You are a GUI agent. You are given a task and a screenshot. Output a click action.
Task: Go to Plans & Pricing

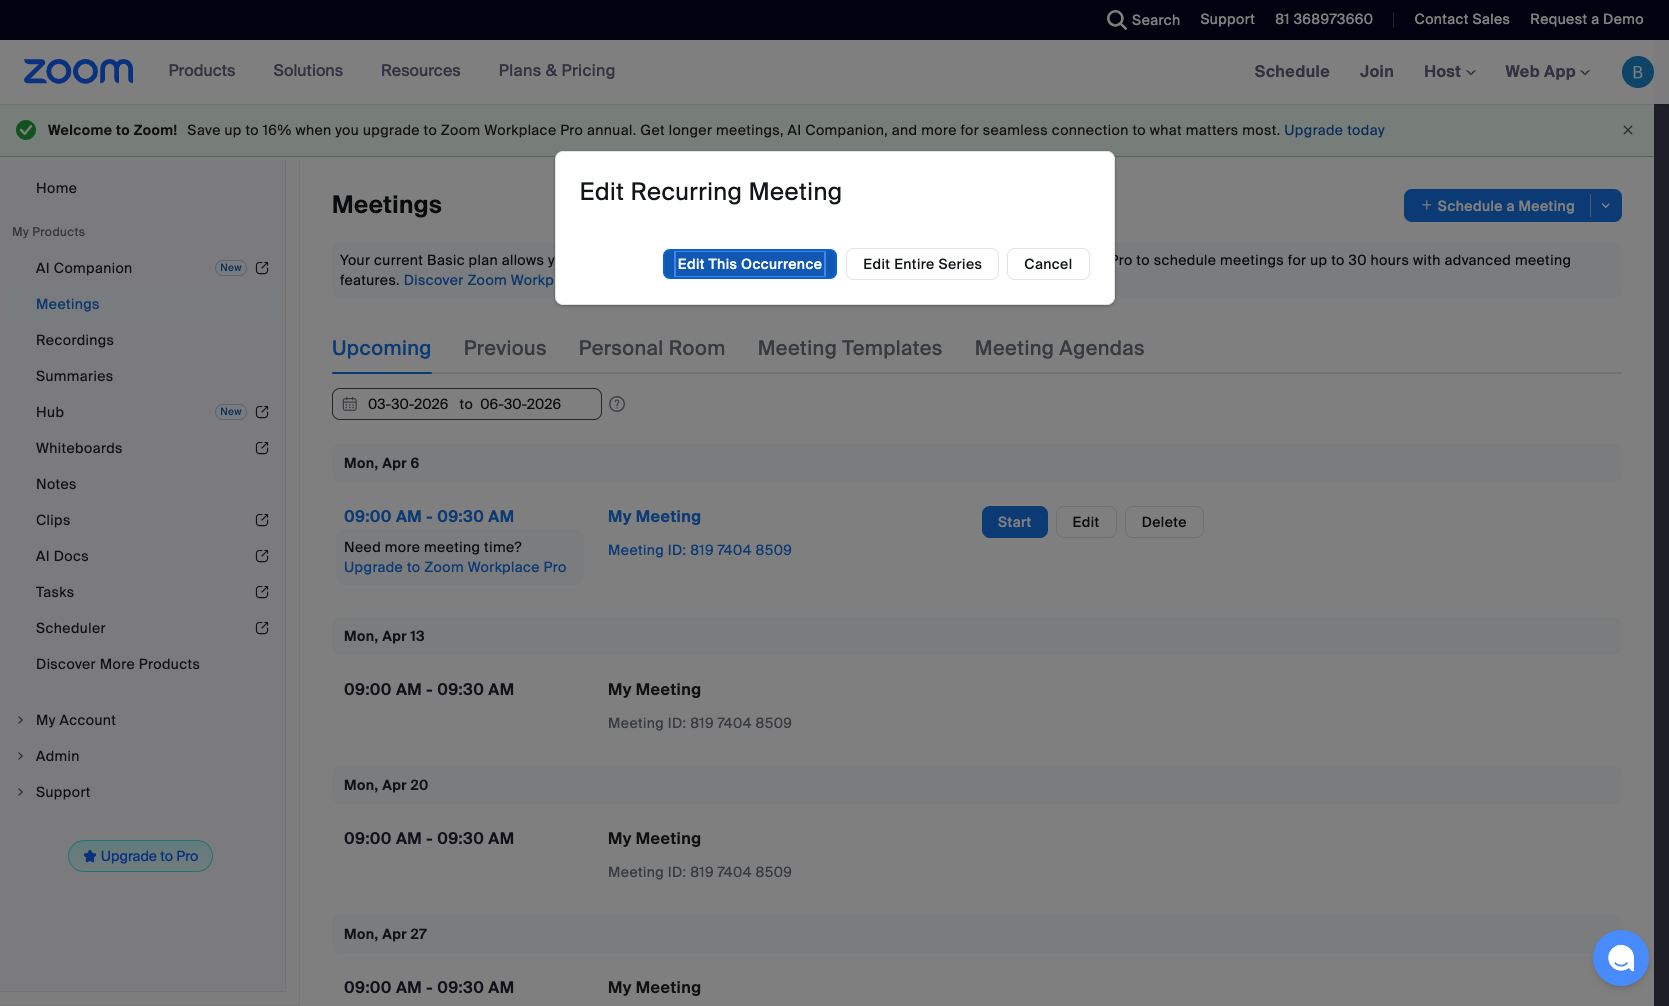coord(557,71)
